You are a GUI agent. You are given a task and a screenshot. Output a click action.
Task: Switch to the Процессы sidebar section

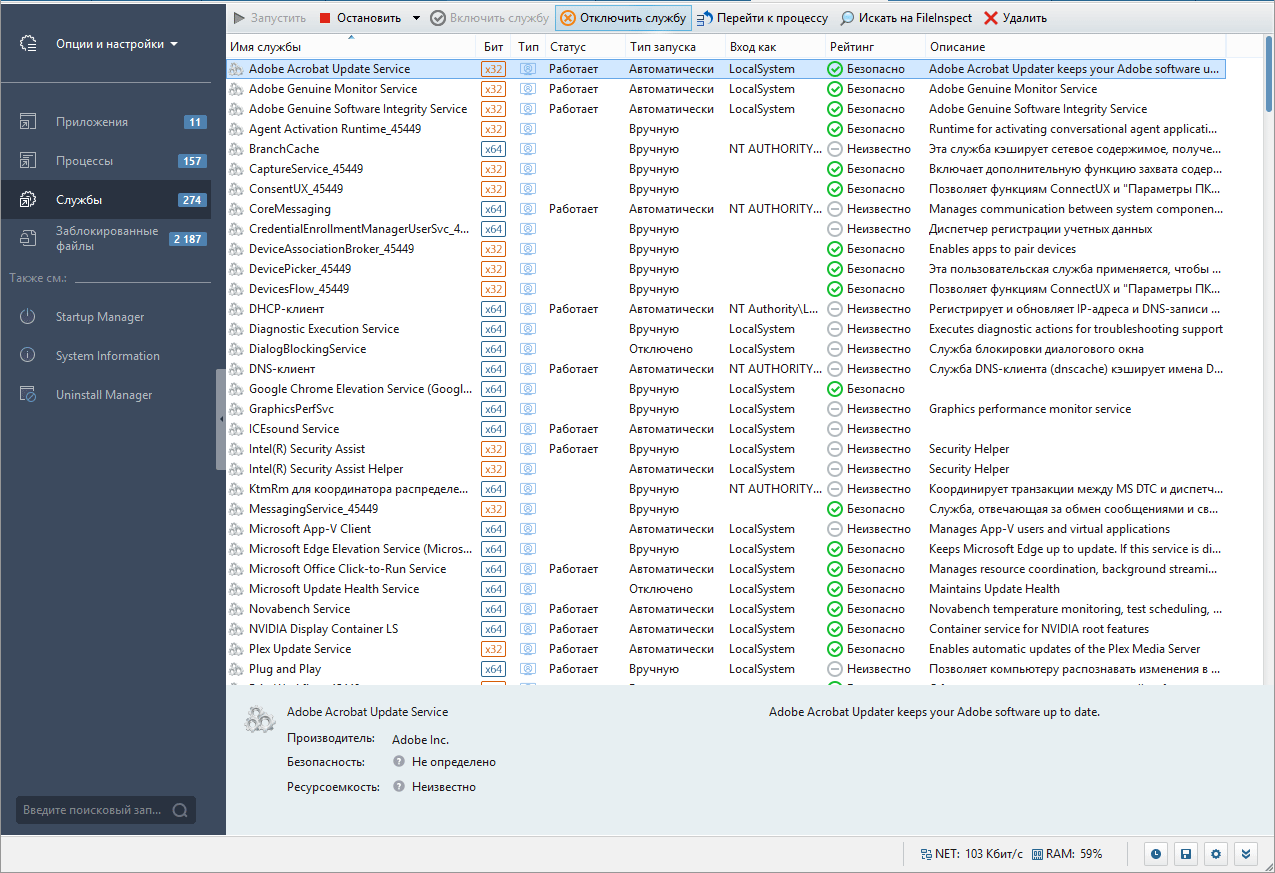point(105,161)
